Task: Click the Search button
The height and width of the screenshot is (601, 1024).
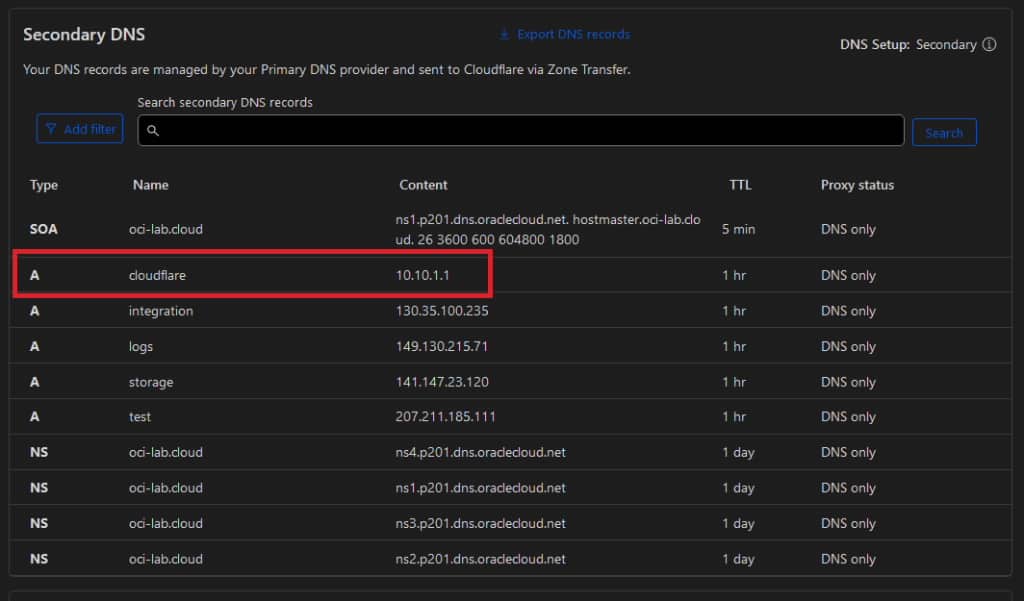Action: (944, 131)
